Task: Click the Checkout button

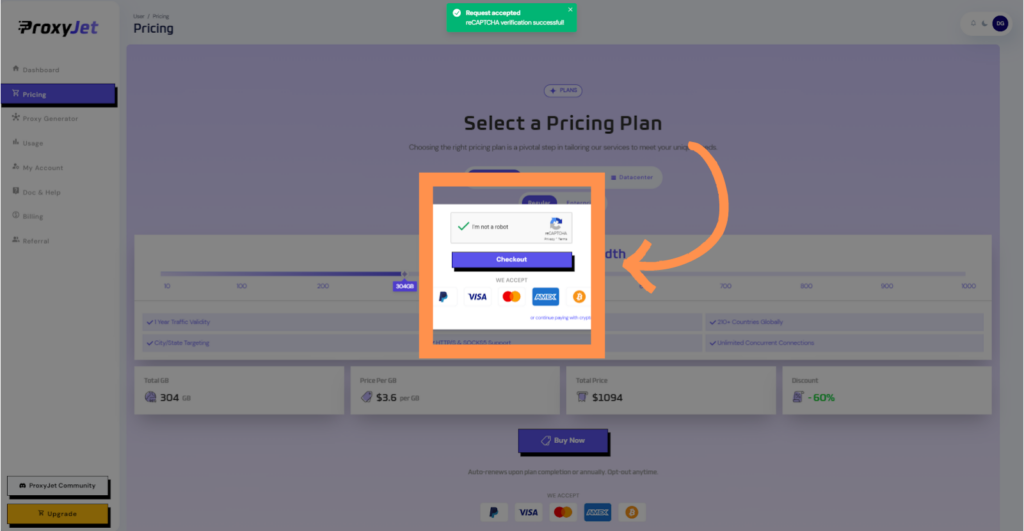Action: 512,260
